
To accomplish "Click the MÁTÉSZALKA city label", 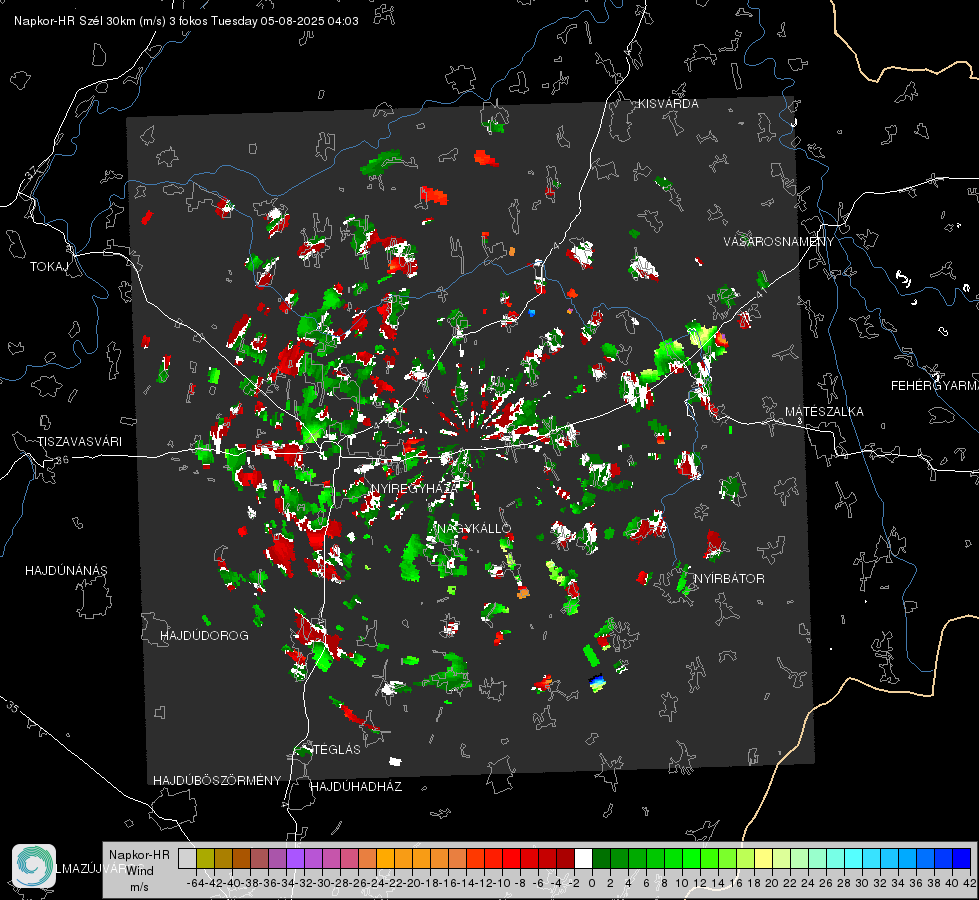I will point(824,412).
